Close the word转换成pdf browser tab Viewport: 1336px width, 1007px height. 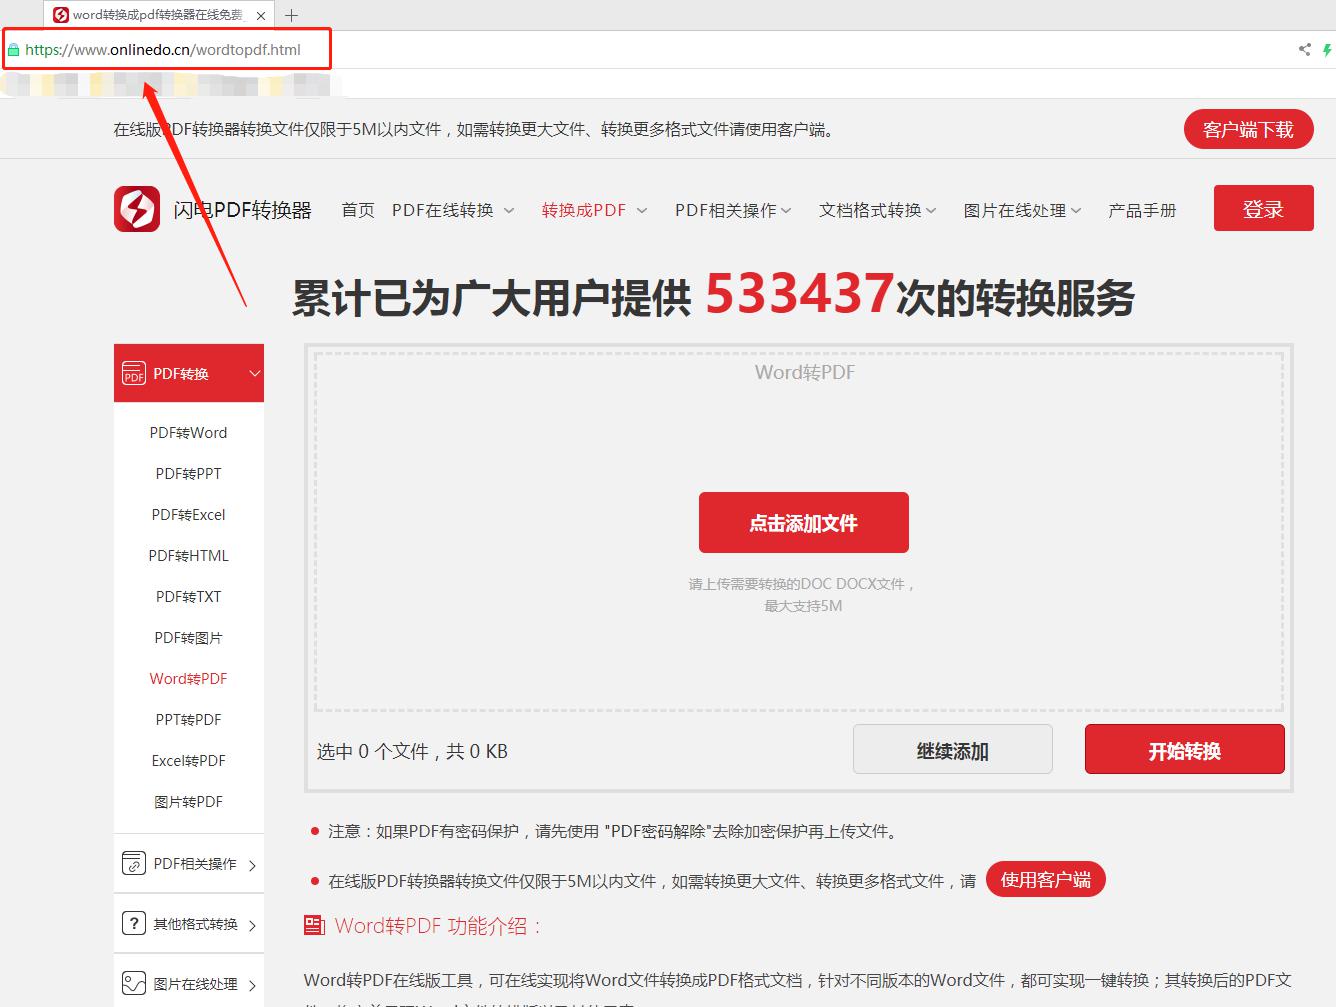tap(261, 16)
